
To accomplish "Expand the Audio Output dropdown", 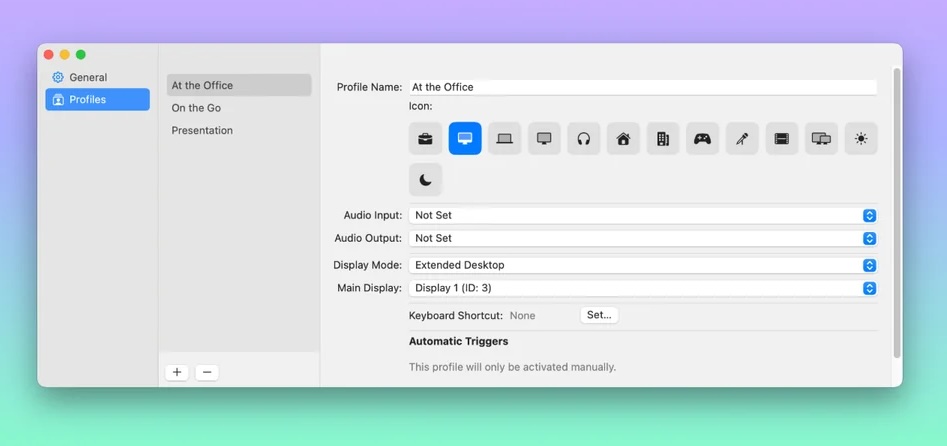I will click(x=643, y=238).
